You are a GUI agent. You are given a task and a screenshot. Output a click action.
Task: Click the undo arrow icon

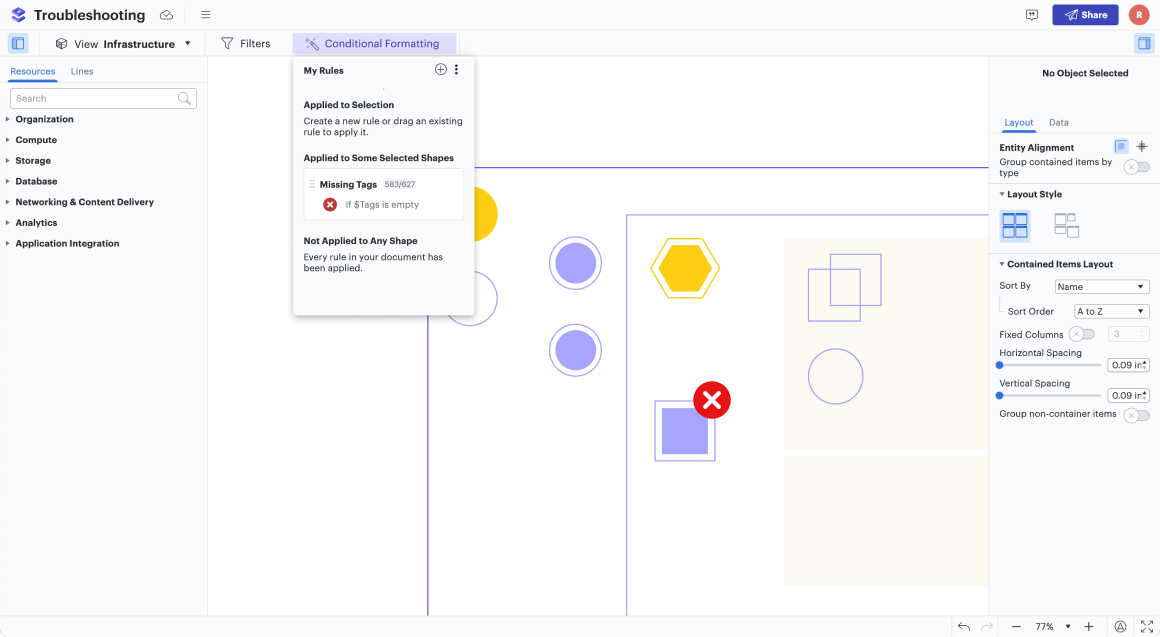[x=964, y=626]
